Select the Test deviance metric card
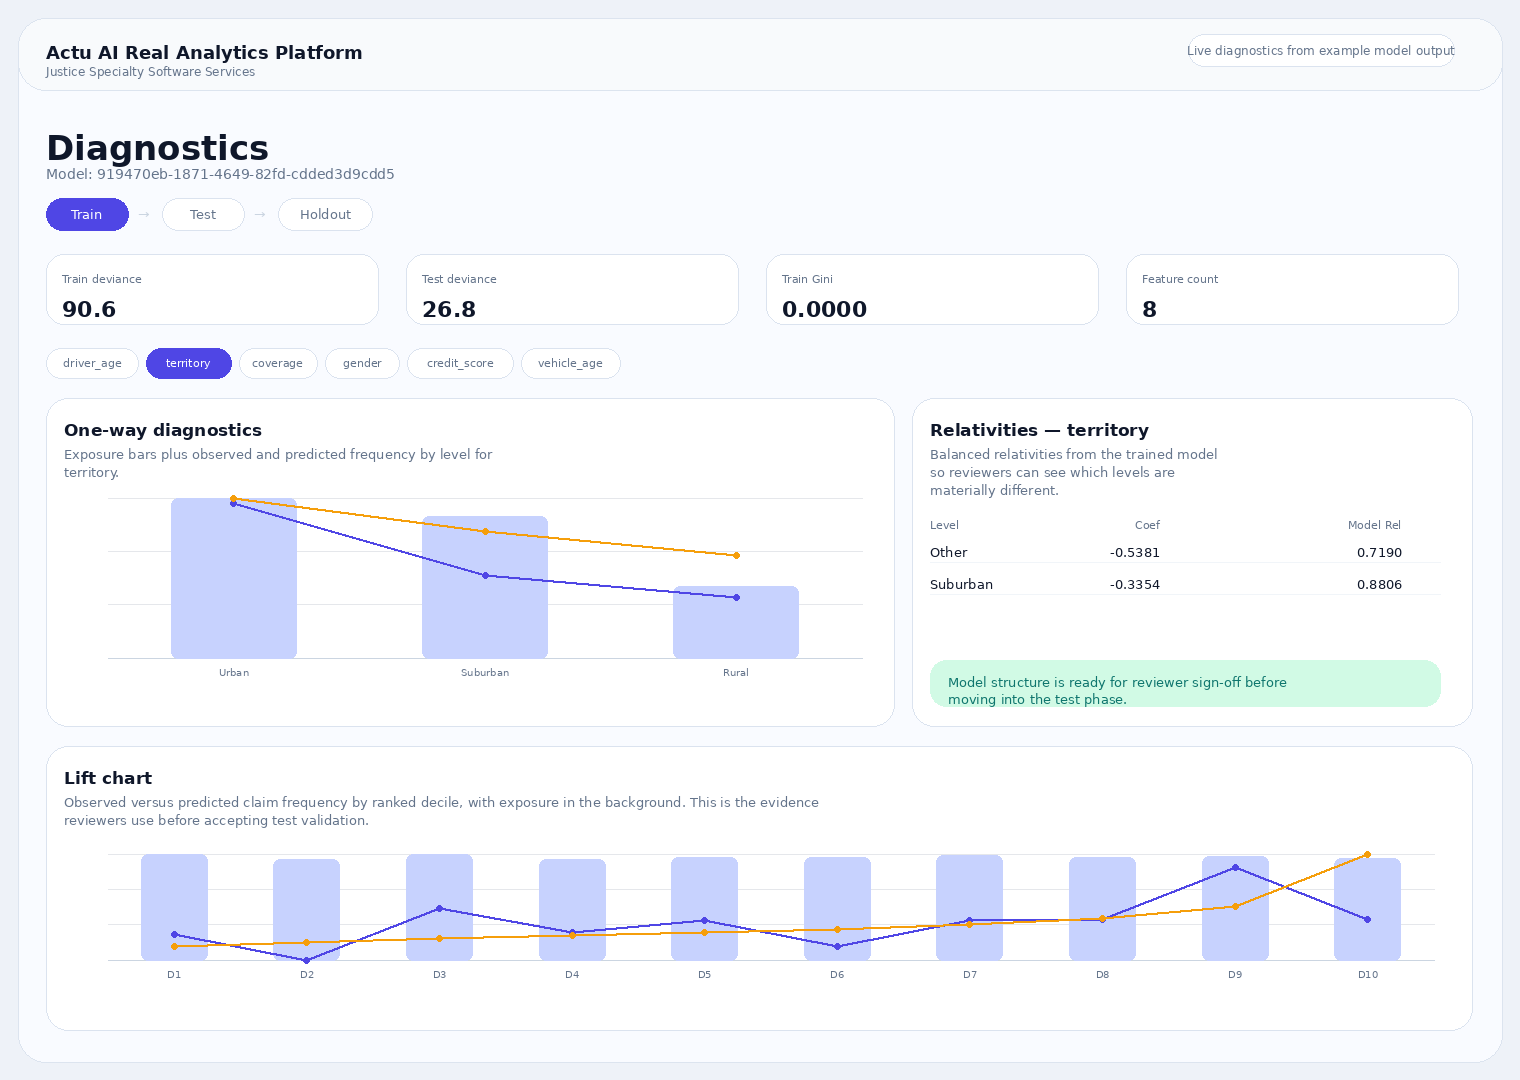Viewport: 1520px width, 1080px height. click(x=572, y=289)
